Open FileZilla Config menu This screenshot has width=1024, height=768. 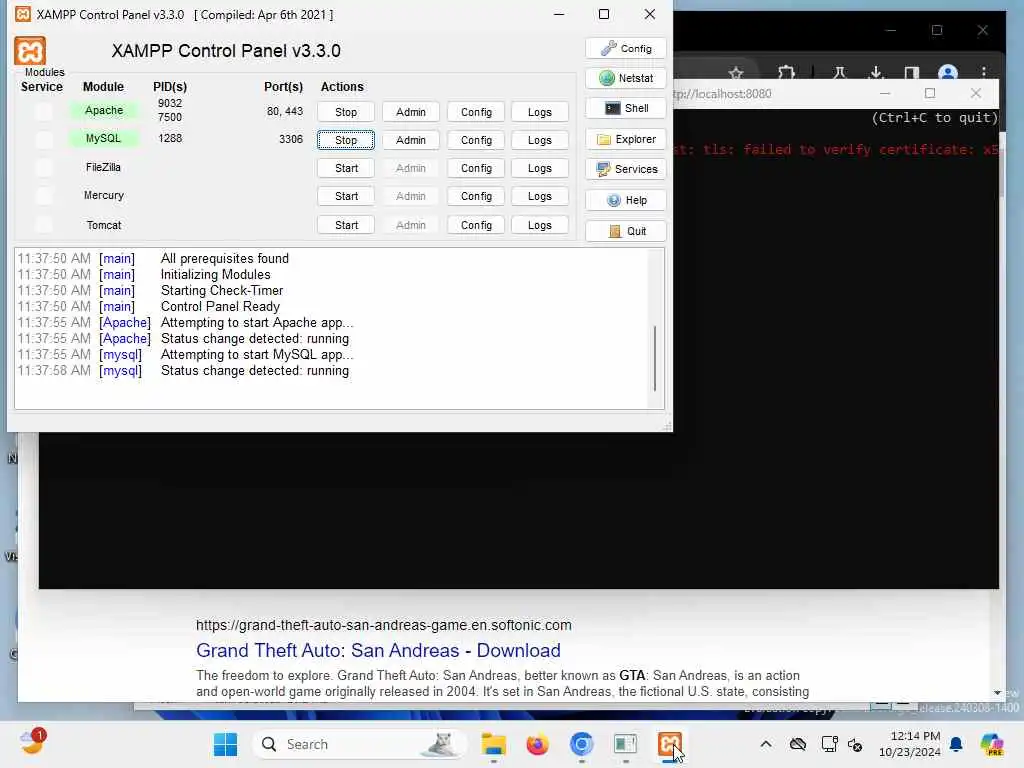(x=476, y=168)
